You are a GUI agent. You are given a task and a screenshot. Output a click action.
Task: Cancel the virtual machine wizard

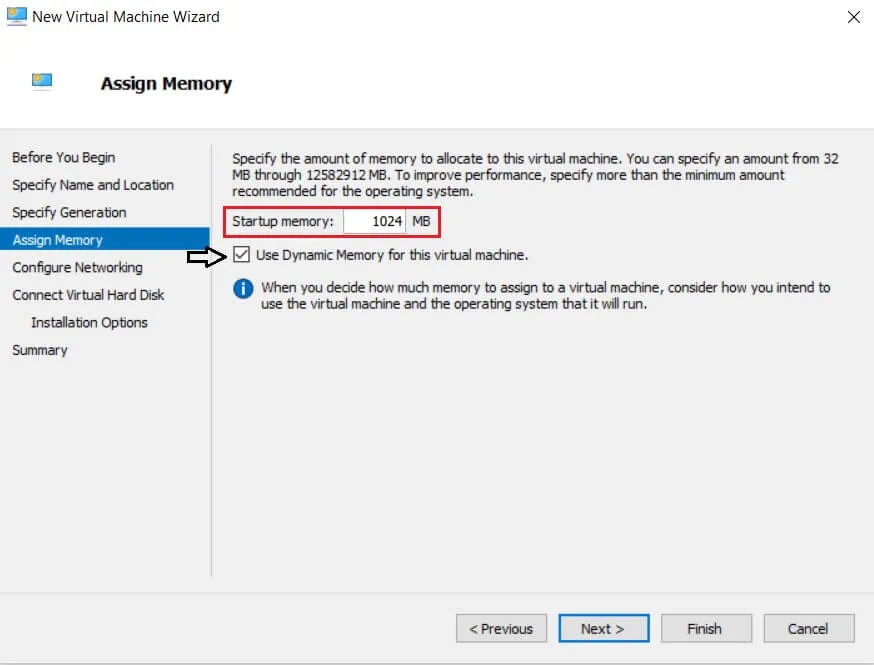(808, 629)
